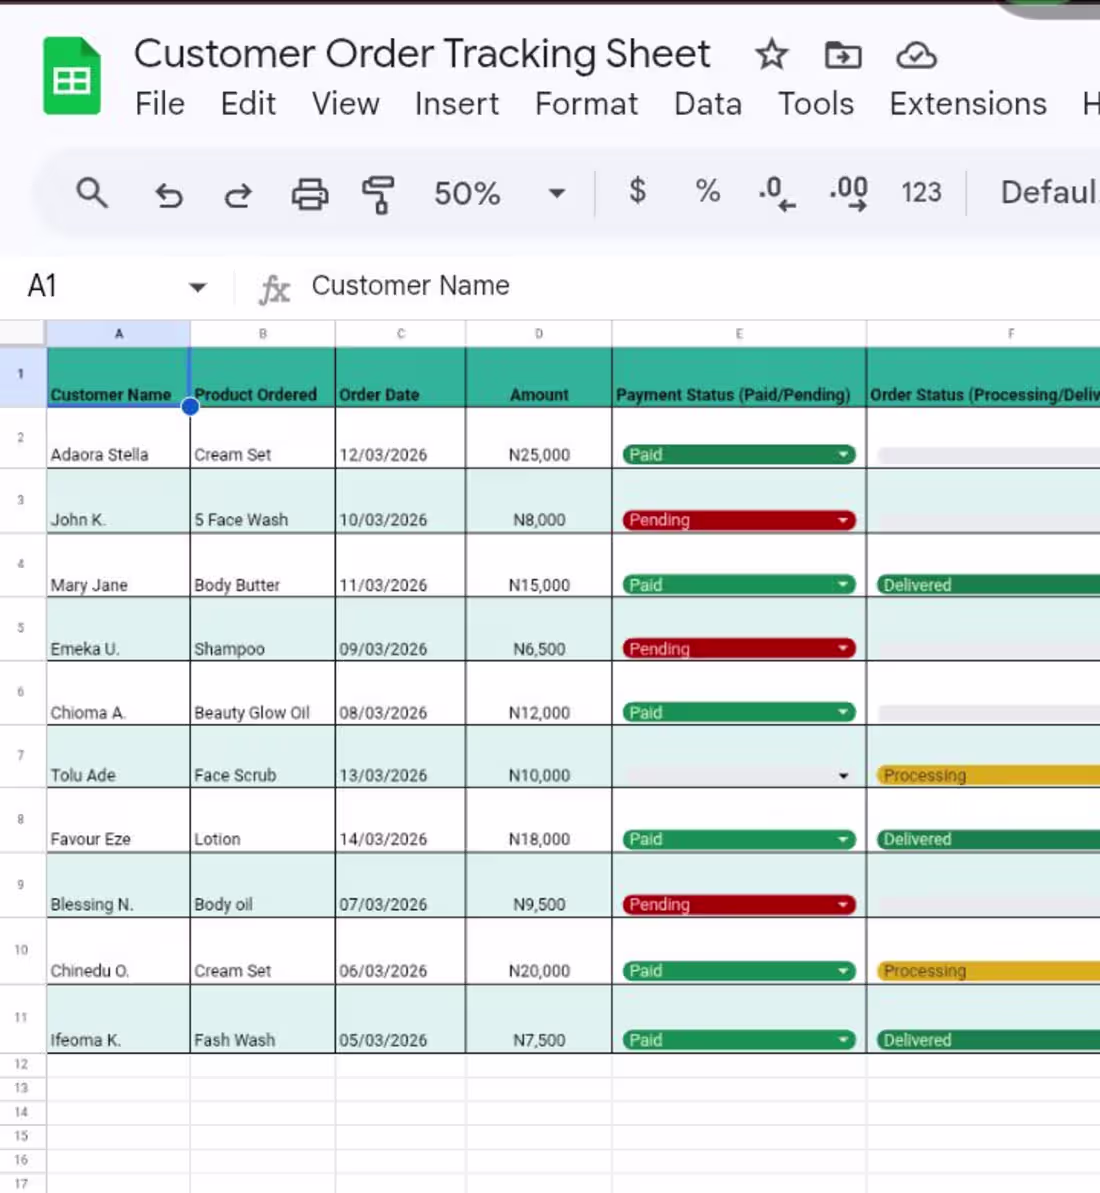The image size is (1100, 1193).
Task: Select the Product Ordered header cell
Action: click(262, 377)
